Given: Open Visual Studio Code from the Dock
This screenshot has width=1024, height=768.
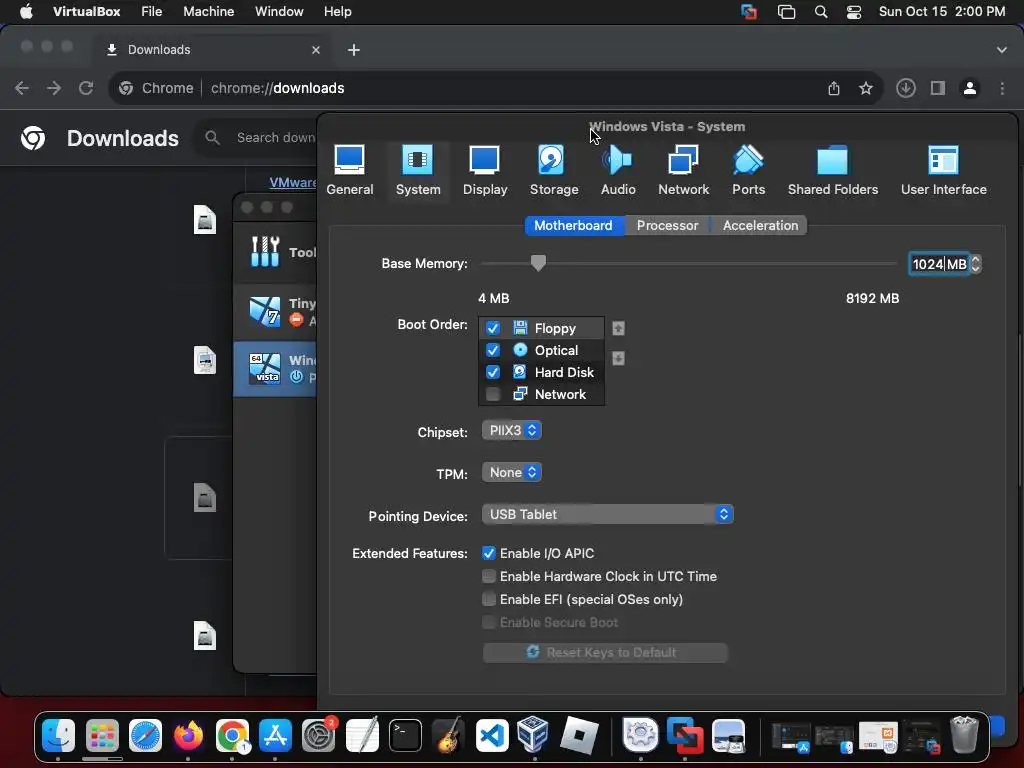Looking at the screenshot, I should click(x=492, y=735).
